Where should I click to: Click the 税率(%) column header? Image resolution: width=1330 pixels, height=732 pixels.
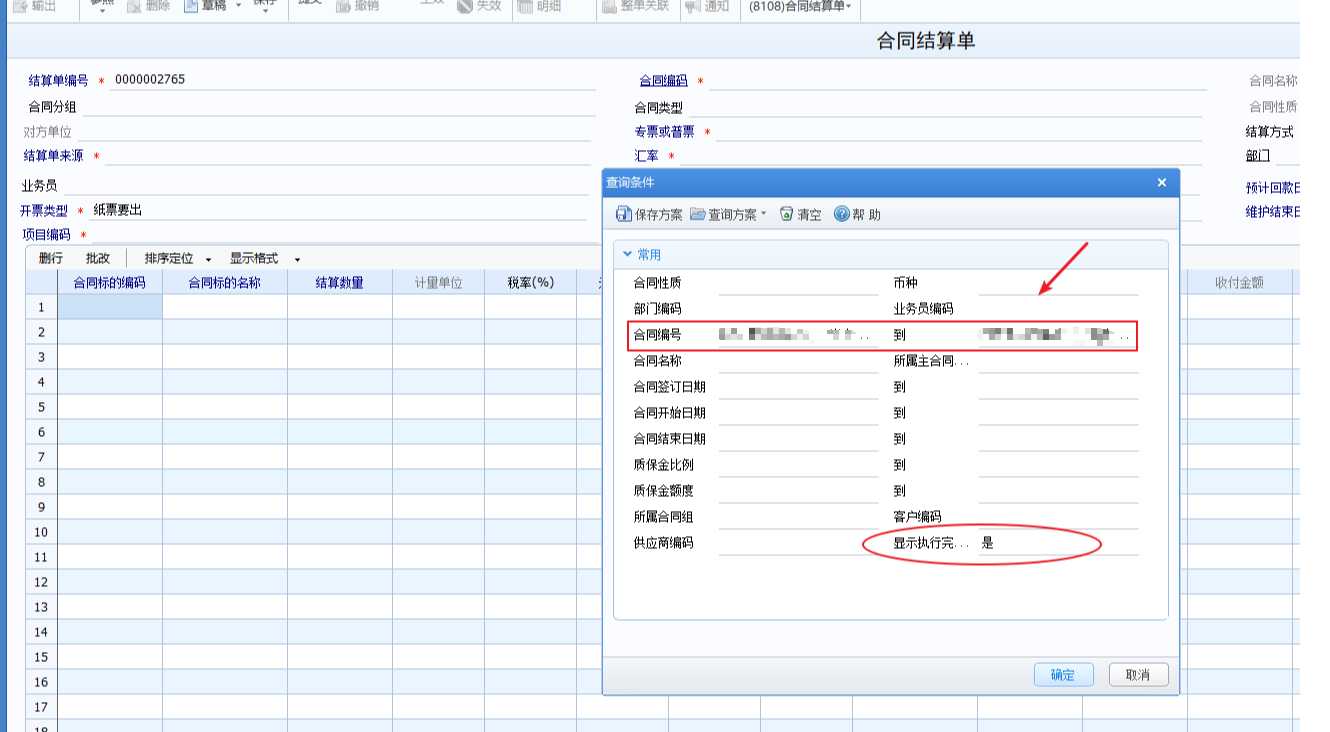(x=531, y=283)
